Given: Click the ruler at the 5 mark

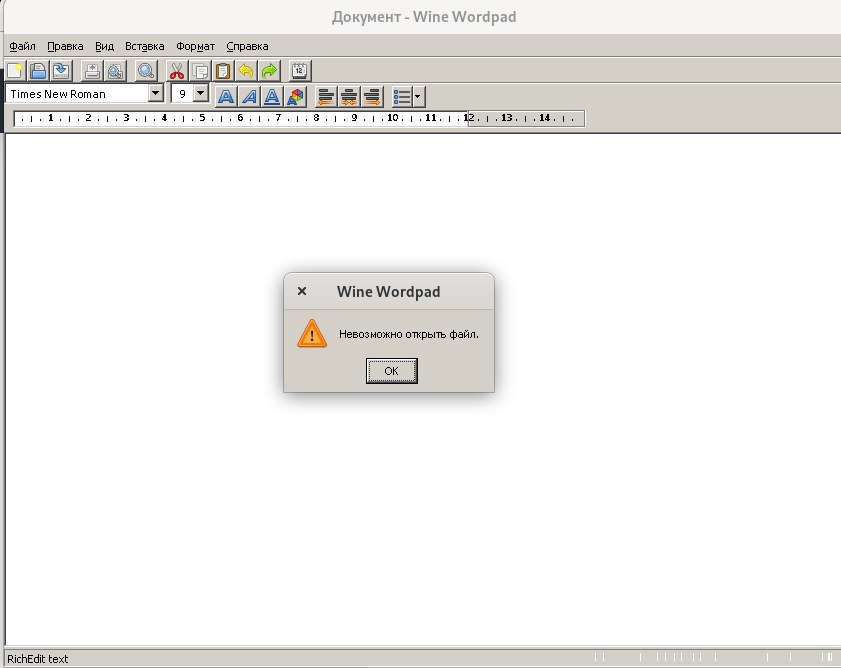Looking at the screenshot, I should (x=202, y=118).
